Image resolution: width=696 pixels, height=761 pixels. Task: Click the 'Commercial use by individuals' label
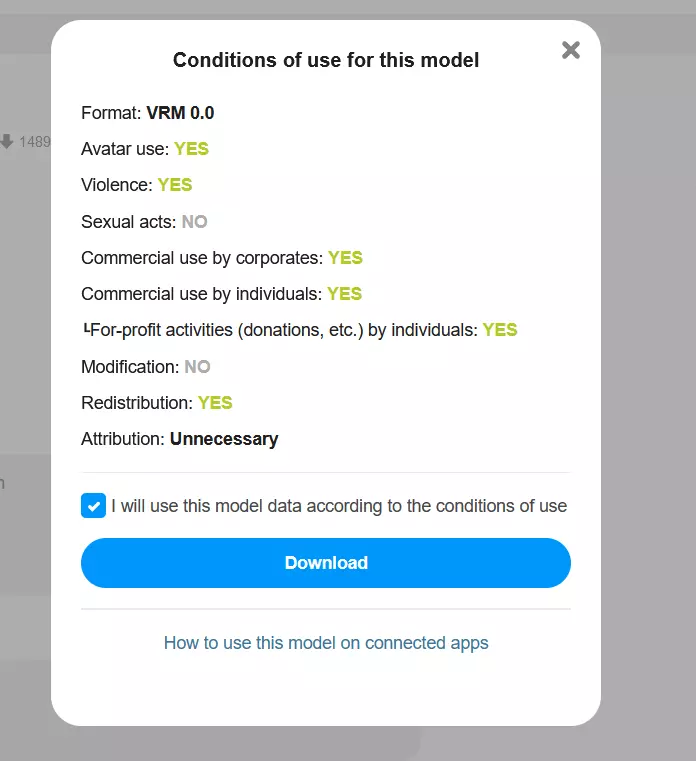coord(202,294)
